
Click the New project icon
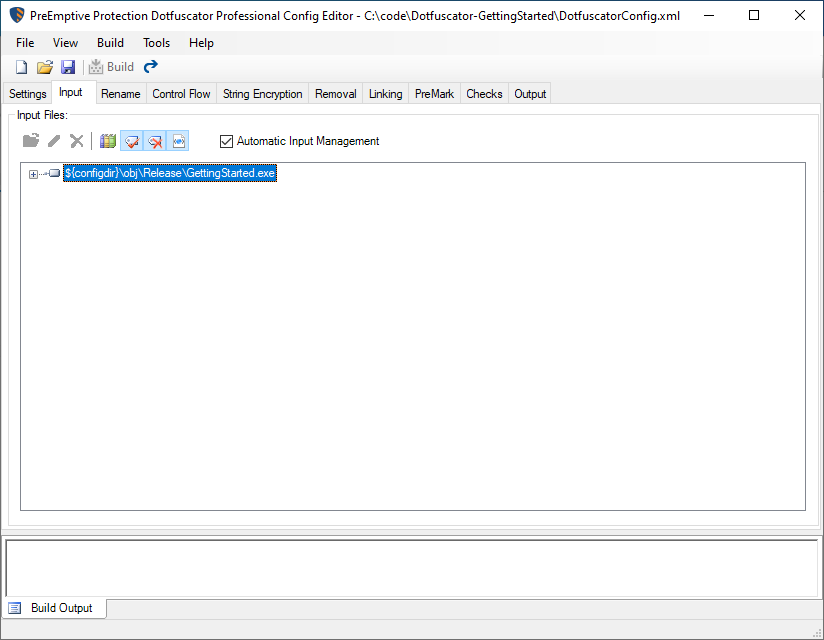tap(22, 67)
